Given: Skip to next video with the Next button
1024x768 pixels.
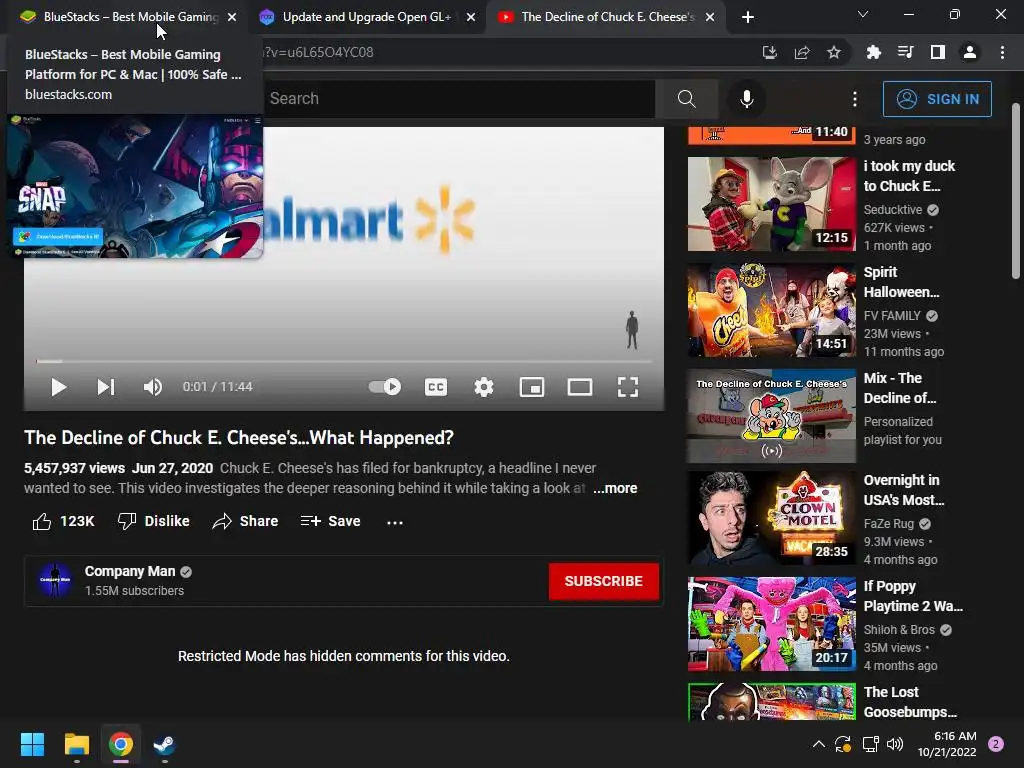Looking at the screenshot, I should pos(106,387).
